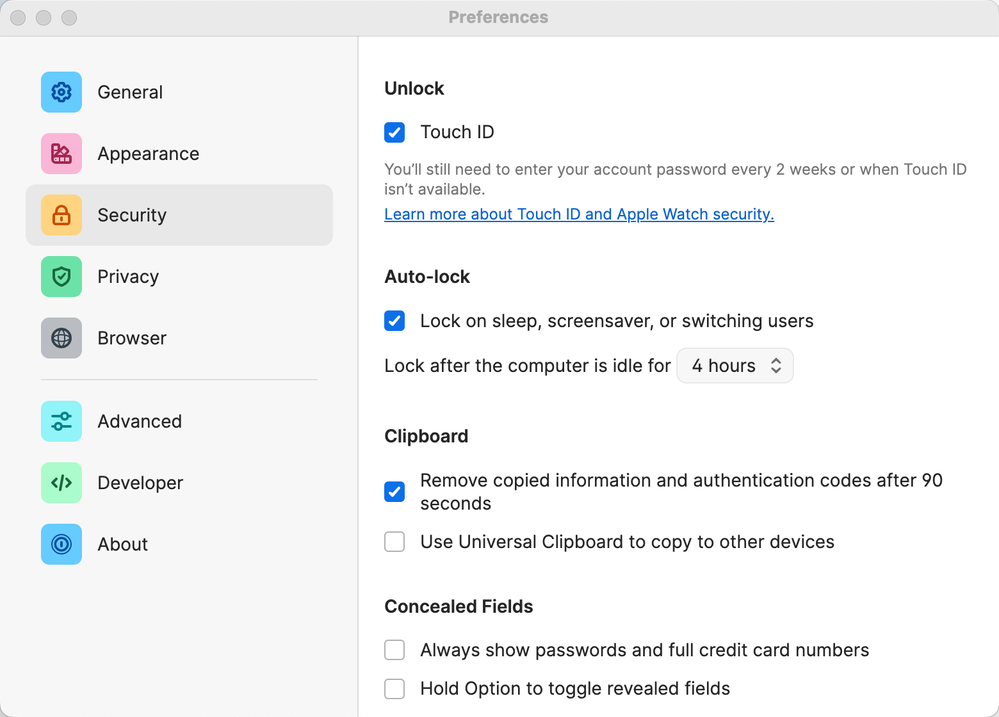The width and height of the screenshot is (999, 717).
Task: Click the General gear icon
Action: click(x=61, y=92)
